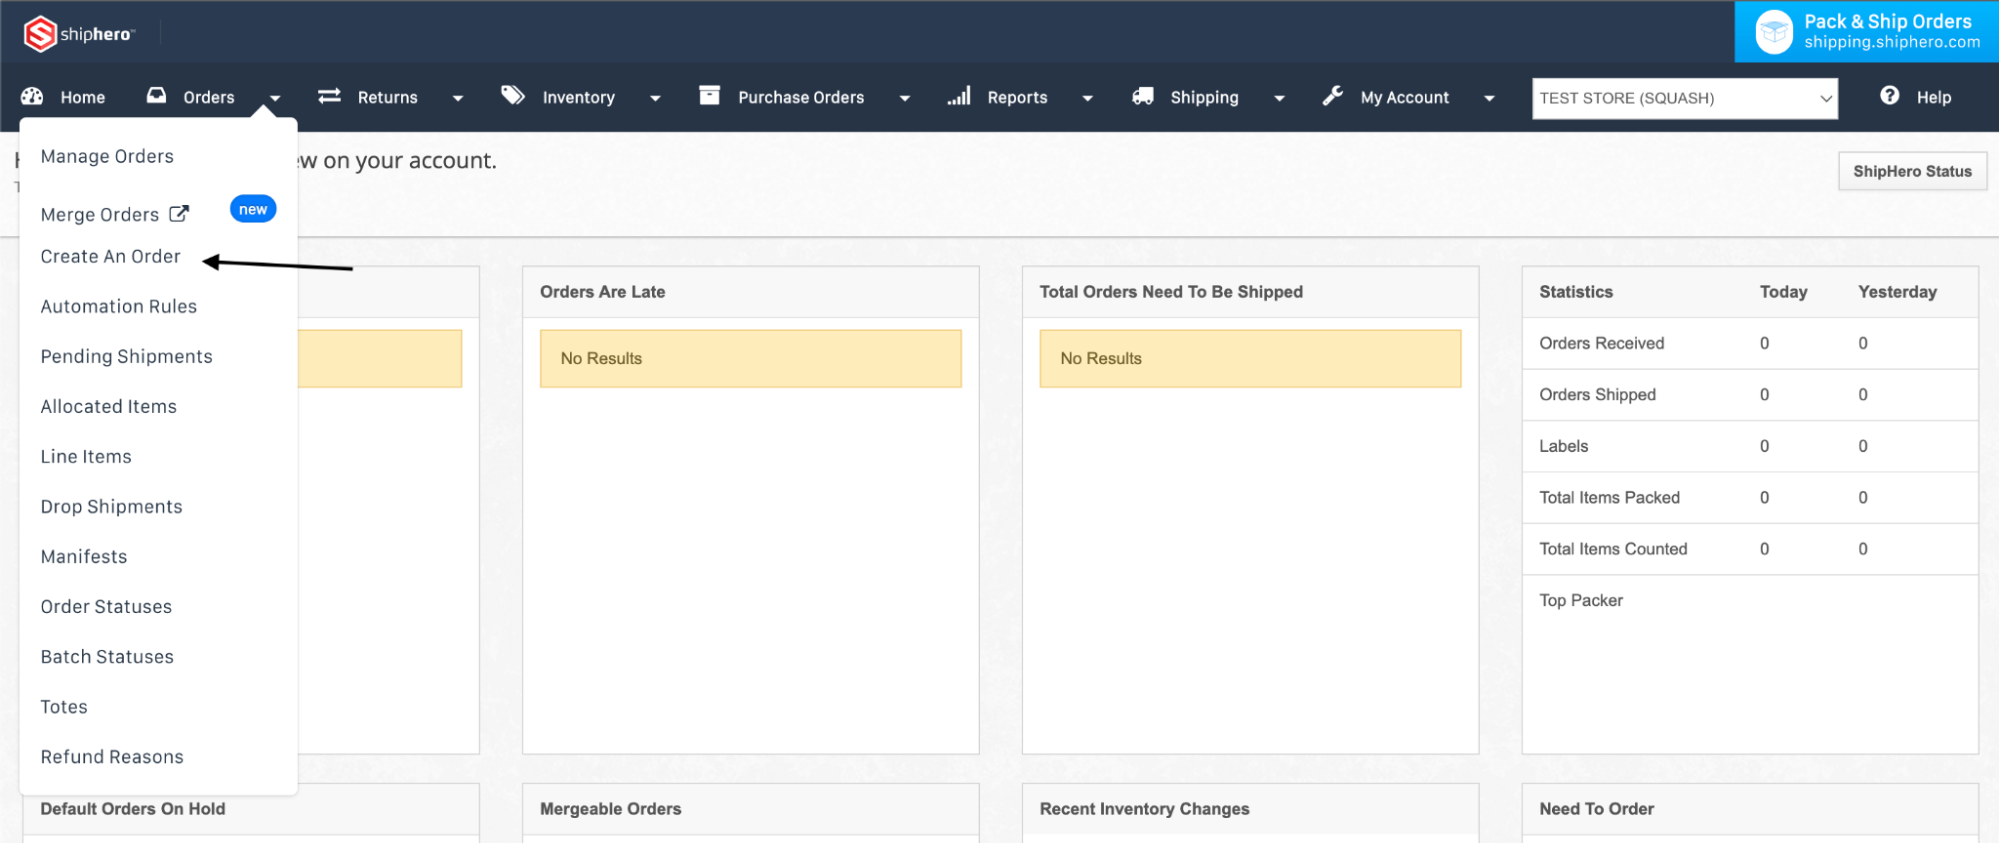Click the ShipHero Status button

[x=1912, y=171]
